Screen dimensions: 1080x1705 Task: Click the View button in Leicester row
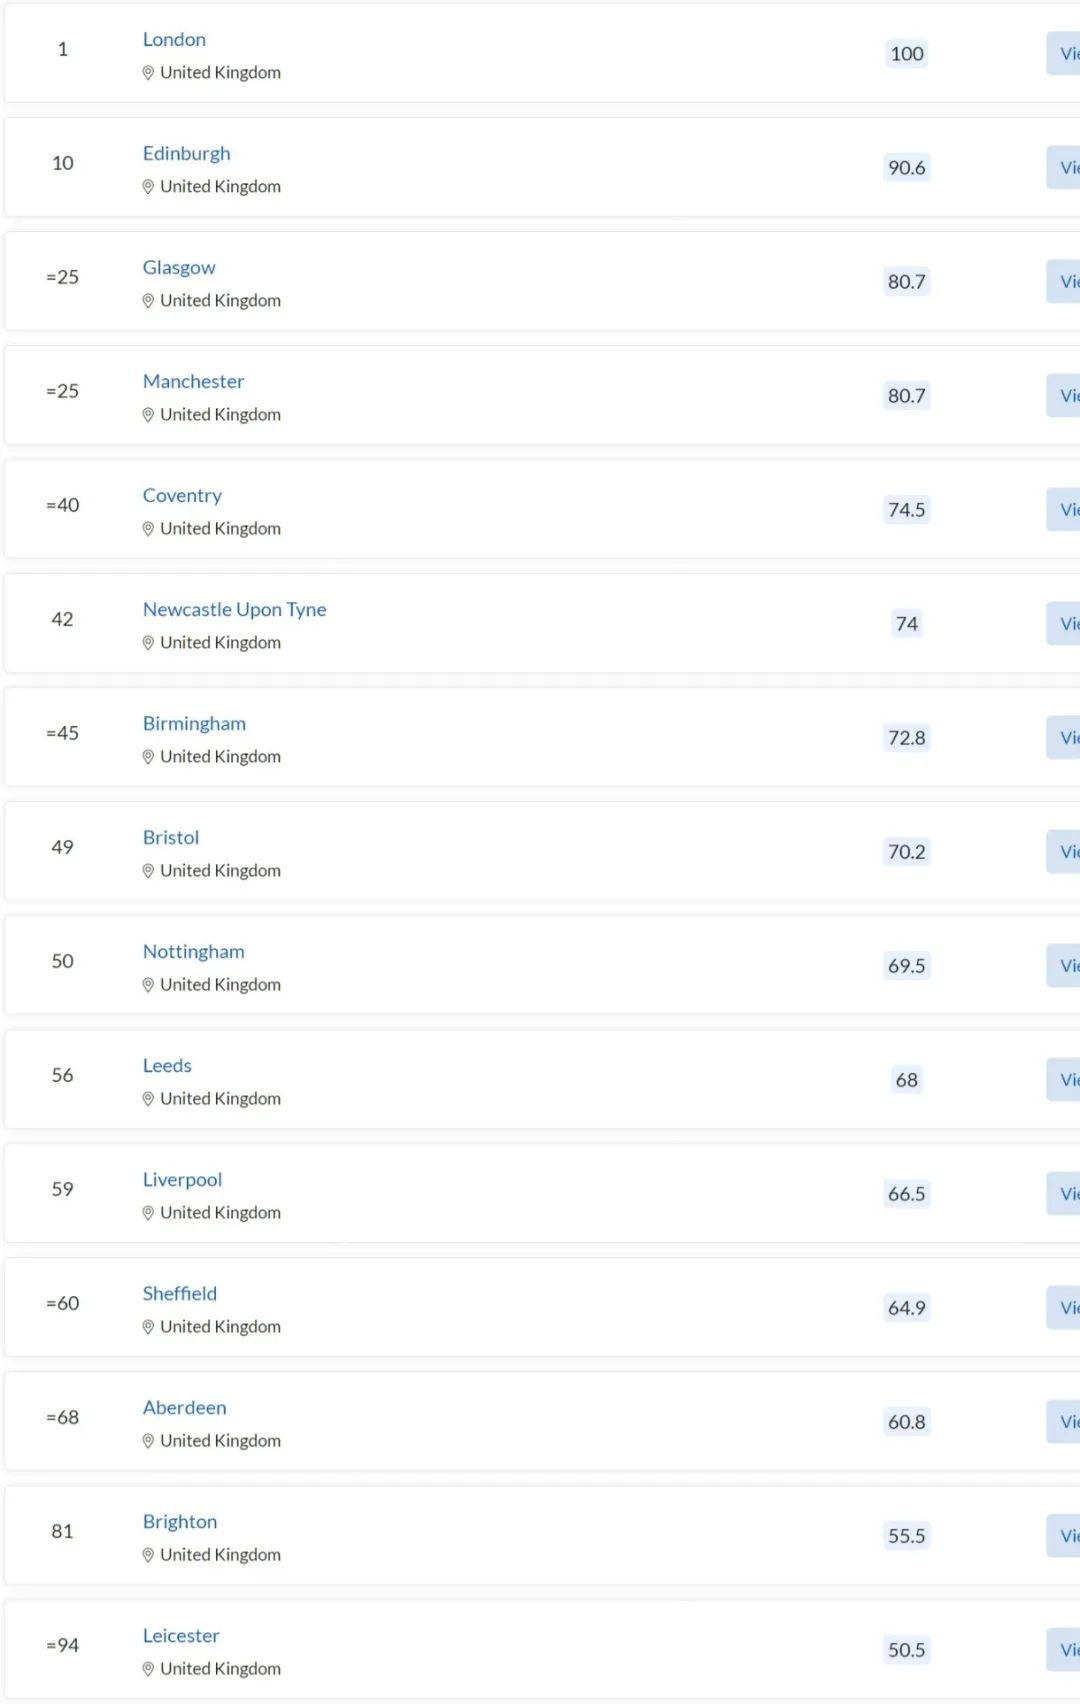pyautogui.click(x=1063, y=1650)
